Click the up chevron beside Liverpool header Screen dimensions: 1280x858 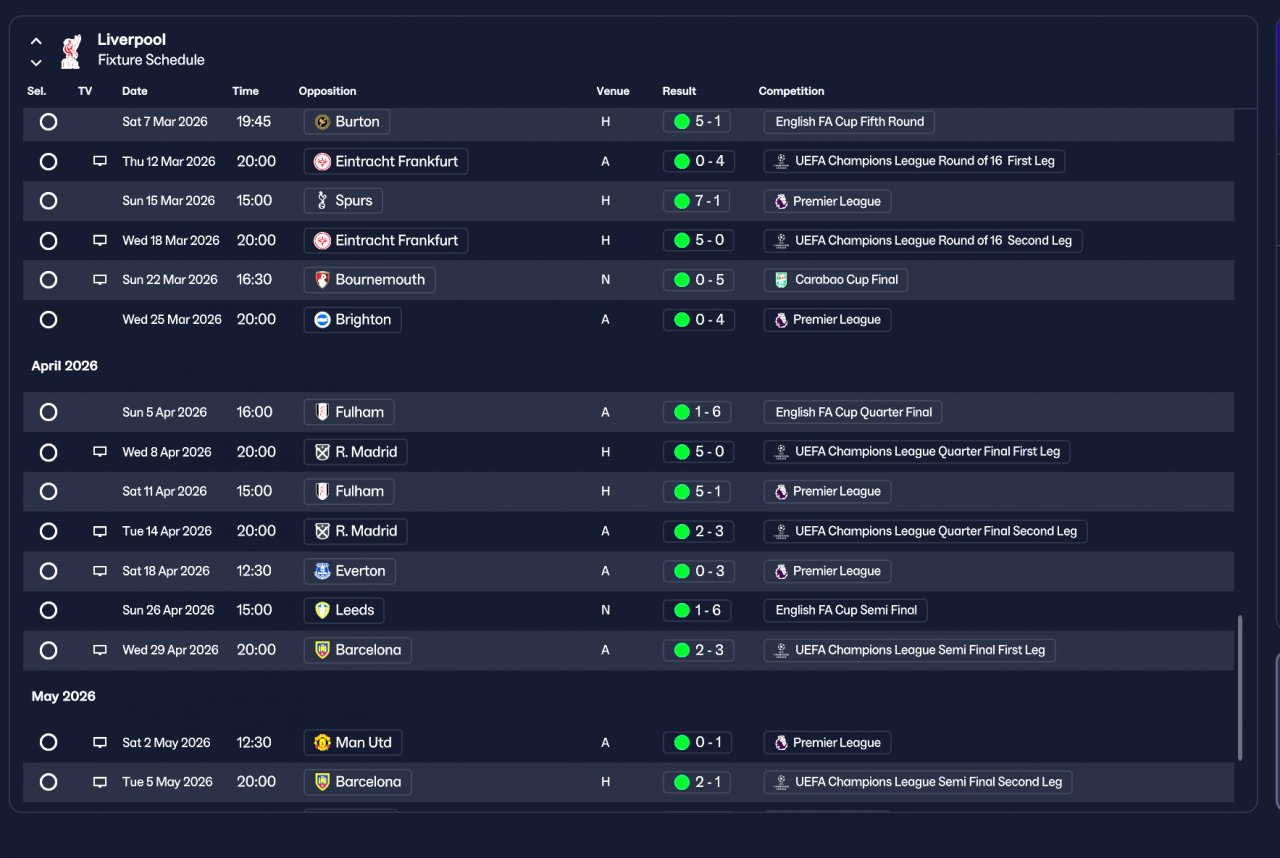[x=36, y=41]
